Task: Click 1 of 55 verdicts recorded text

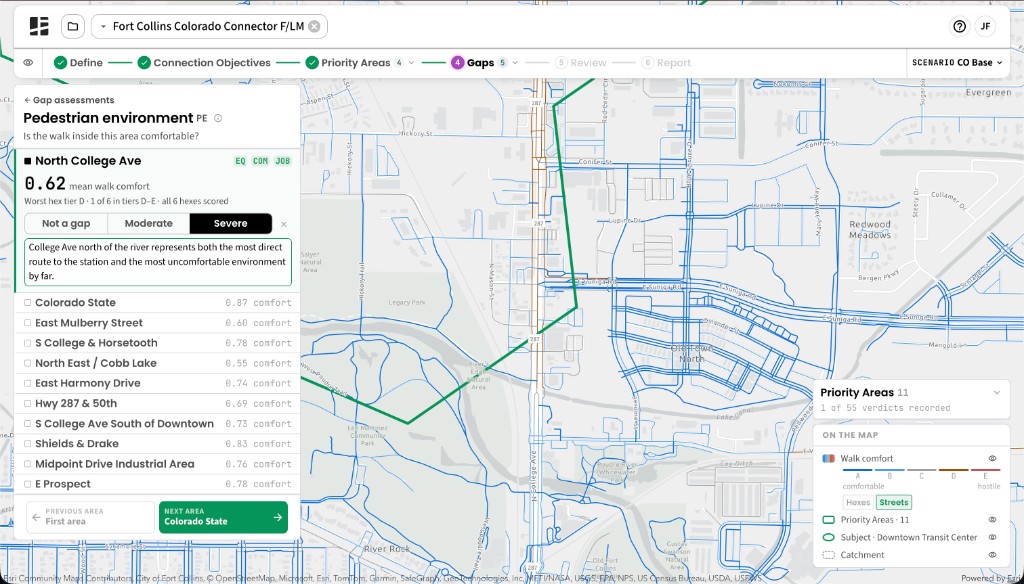Action: point(885,408)
